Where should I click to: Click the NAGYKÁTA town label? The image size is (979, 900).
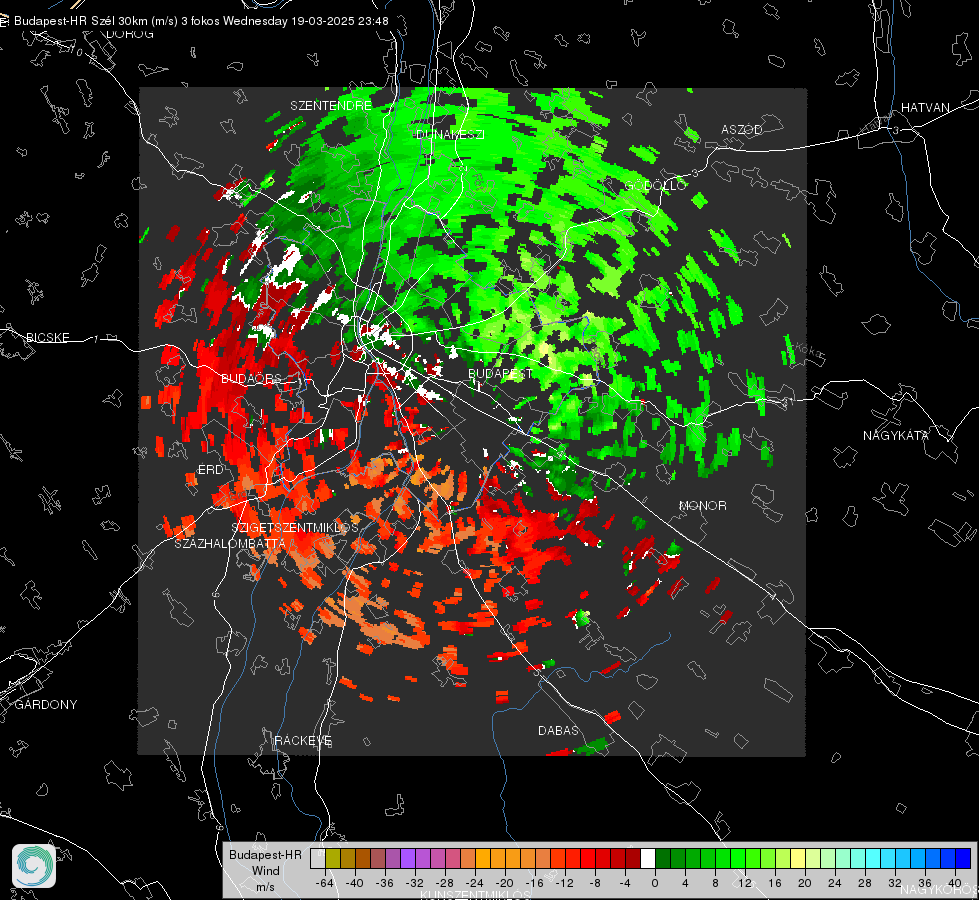[x=895, y=435]
